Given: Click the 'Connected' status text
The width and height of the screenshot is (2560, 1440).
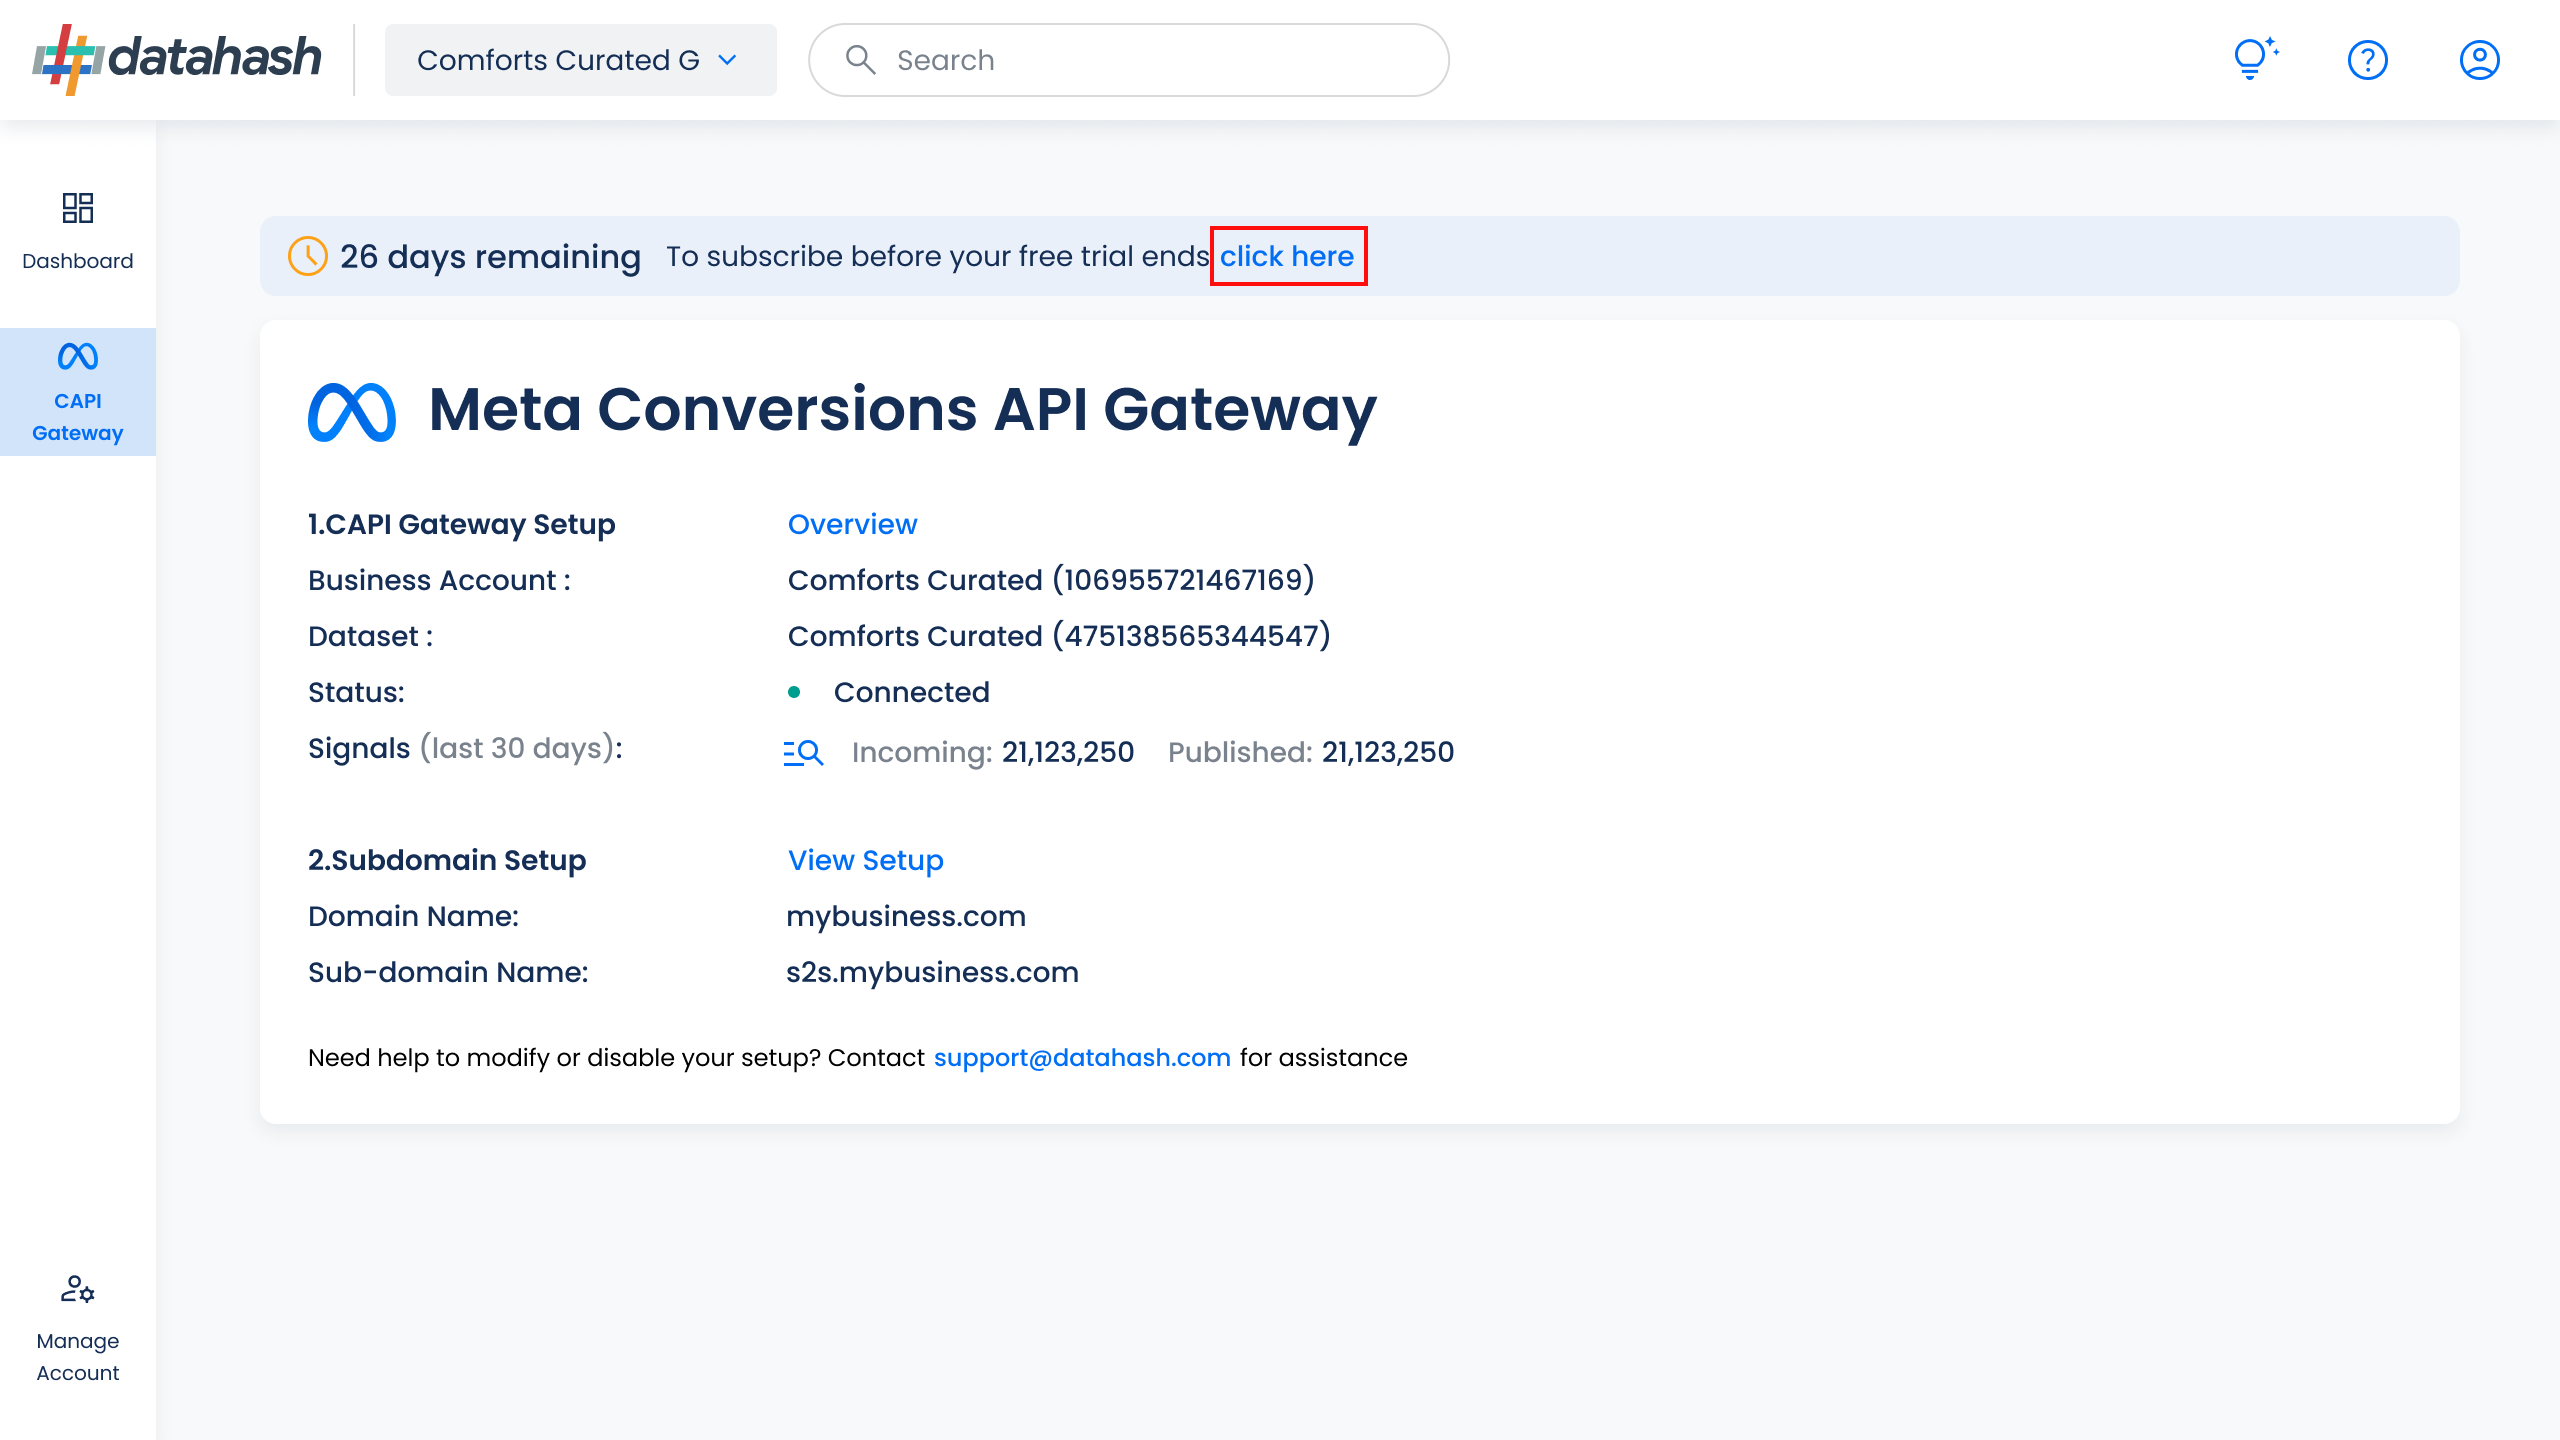Looking at the screenshot, I should click(x=911, y=692).
